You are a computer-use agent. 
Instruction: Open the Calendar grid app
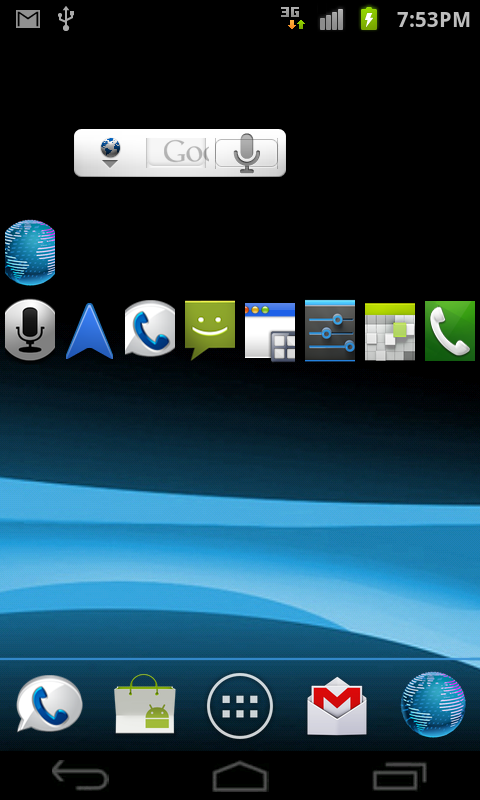click(x=390, y=332)
